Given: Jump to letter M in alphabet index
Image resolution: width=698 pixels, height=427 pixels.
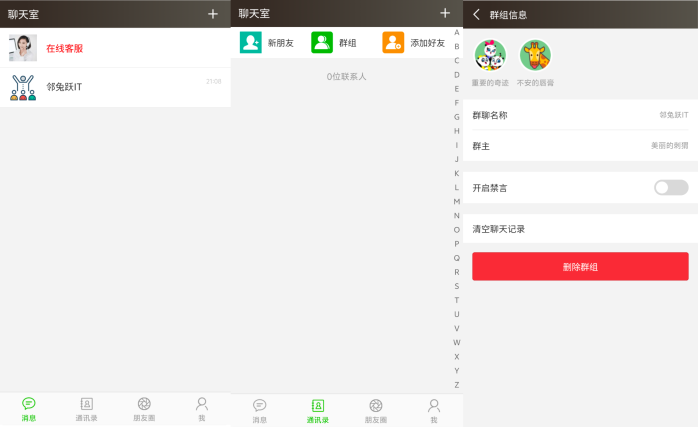Looking at the screenshot, I should point(457,201).
